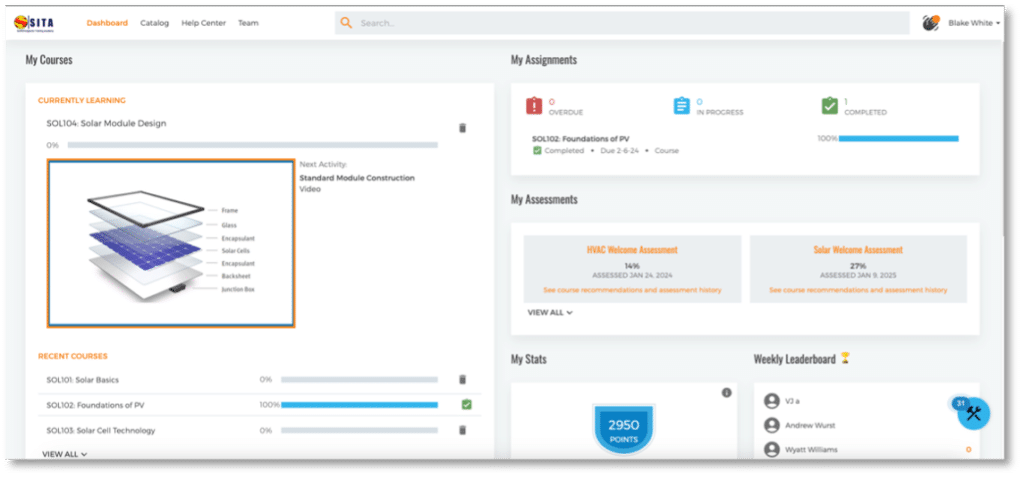Expand View All under Recent Courses

pos(64,454)
